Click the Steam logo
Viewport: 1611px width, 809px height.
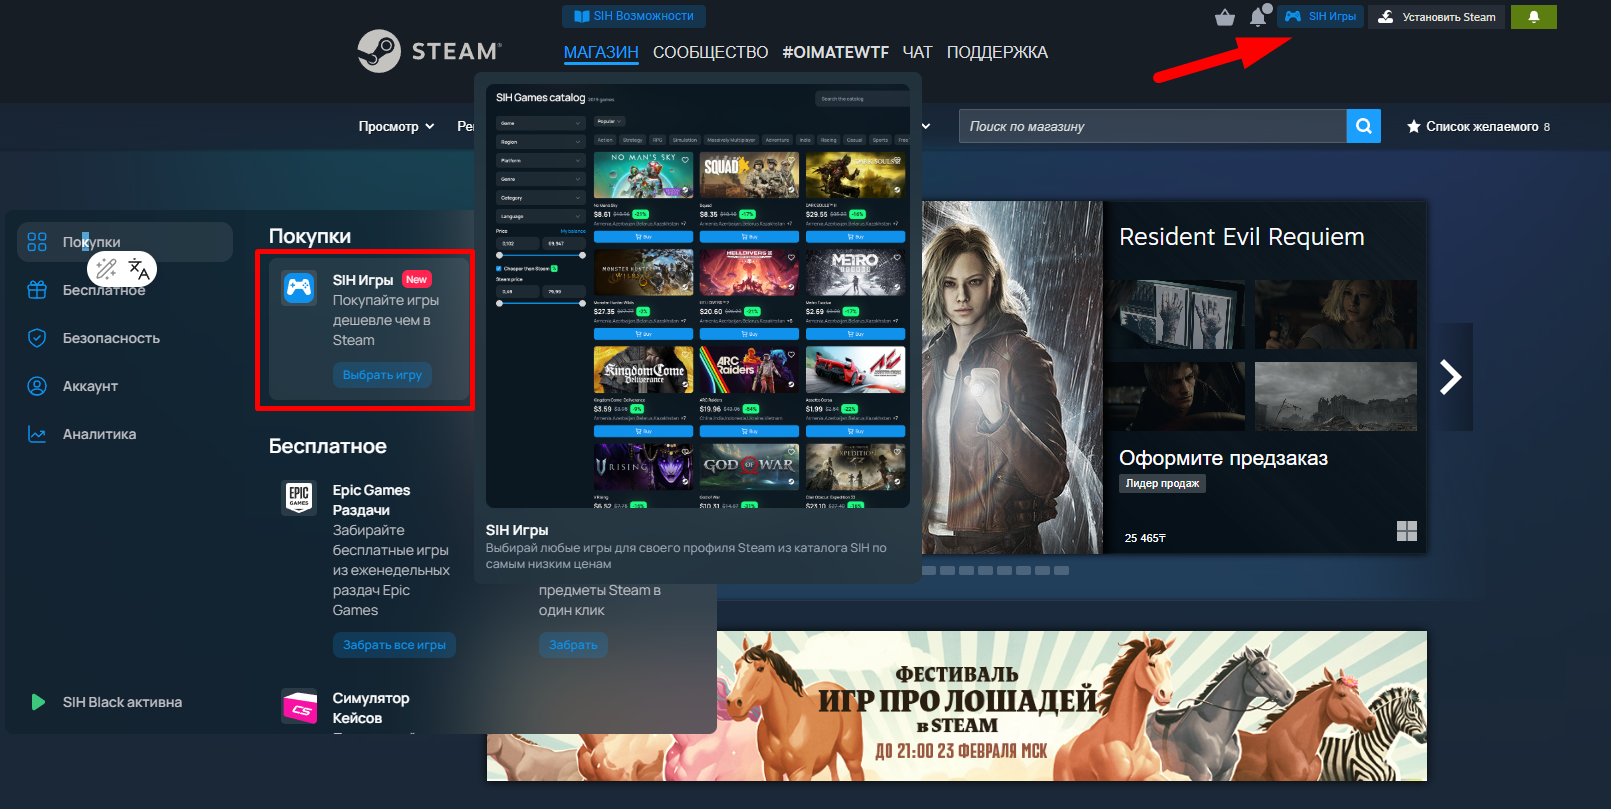coord(430,51)
